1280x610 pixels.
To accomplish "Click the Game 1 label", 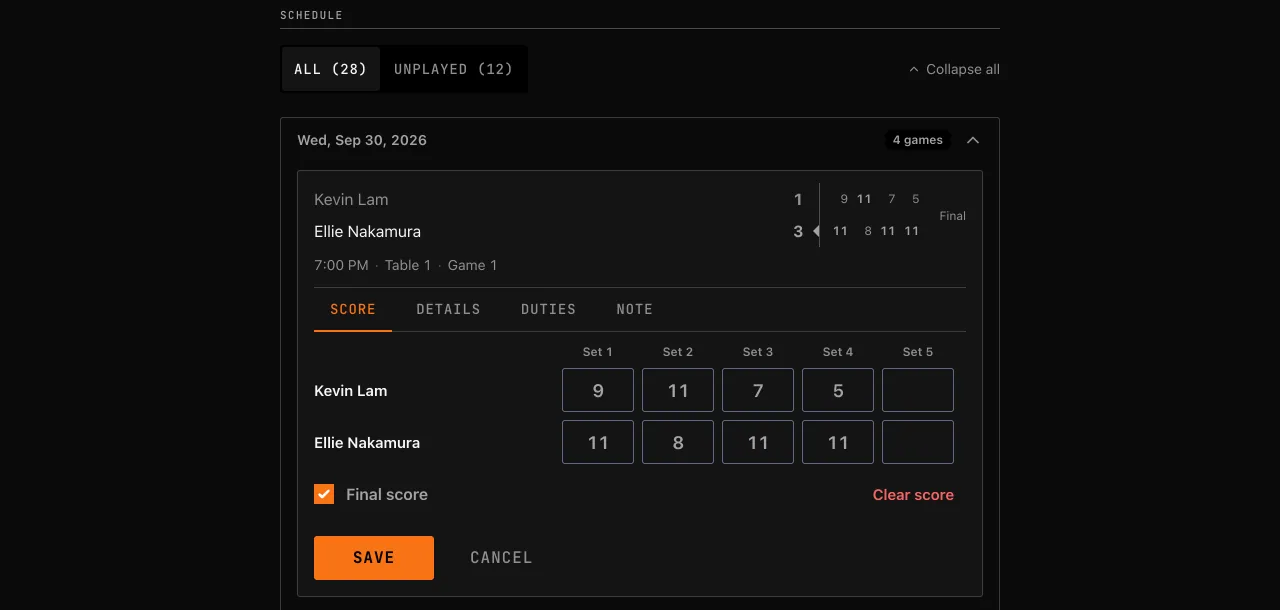I will (472, 265).
